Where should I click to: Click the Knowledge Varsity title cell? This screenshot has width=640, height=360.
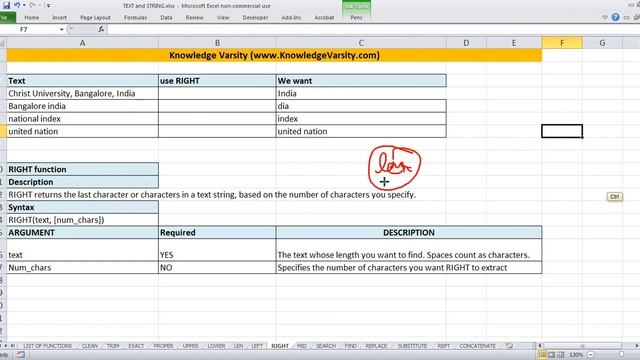point(274,55)
